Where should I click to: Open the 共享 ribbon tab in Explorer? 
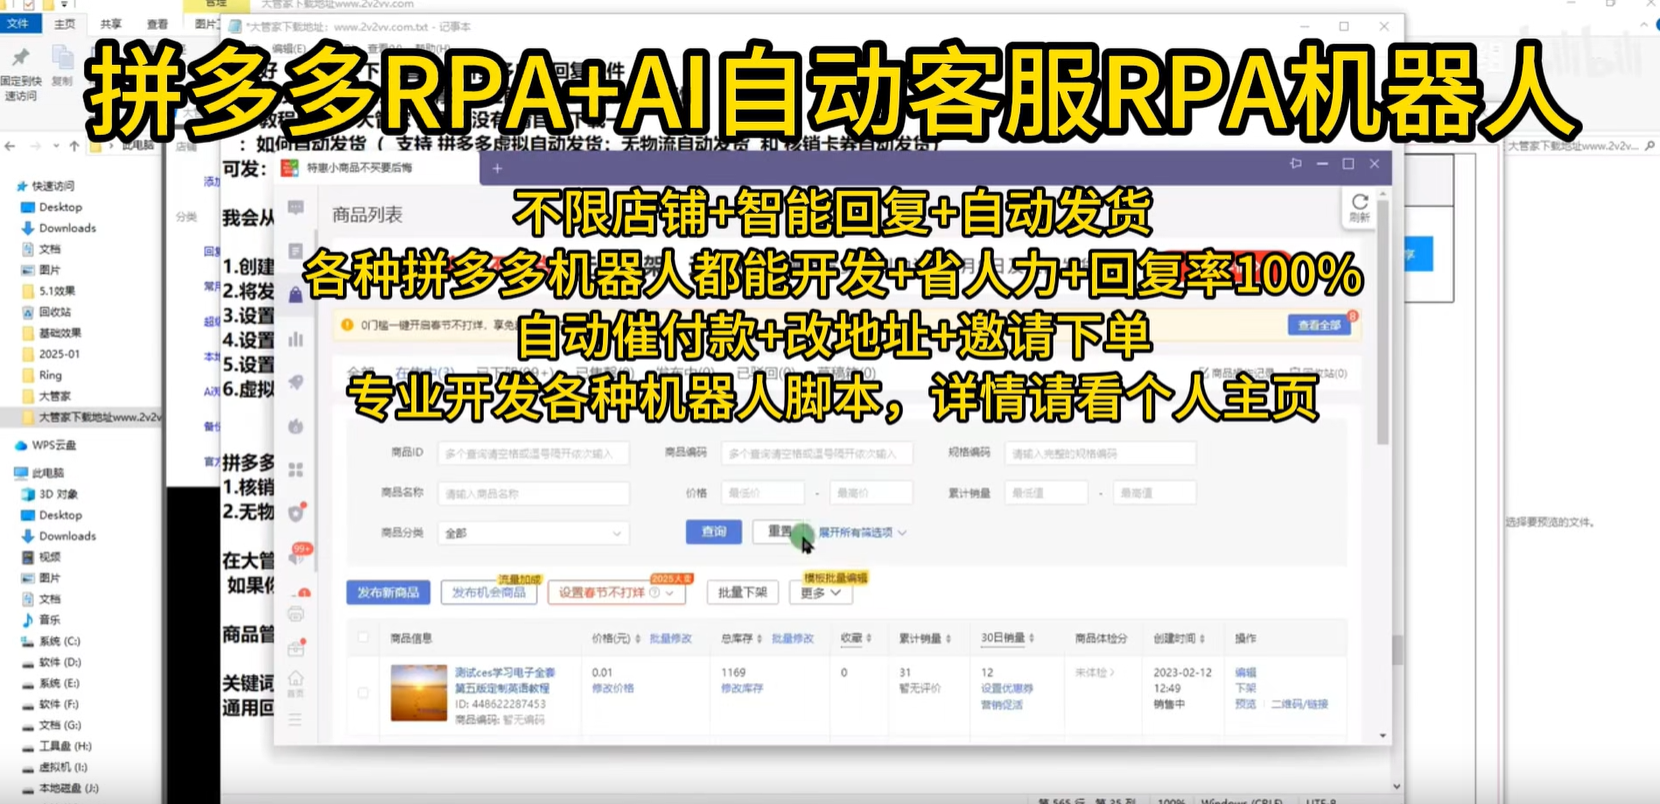point(111,23)
